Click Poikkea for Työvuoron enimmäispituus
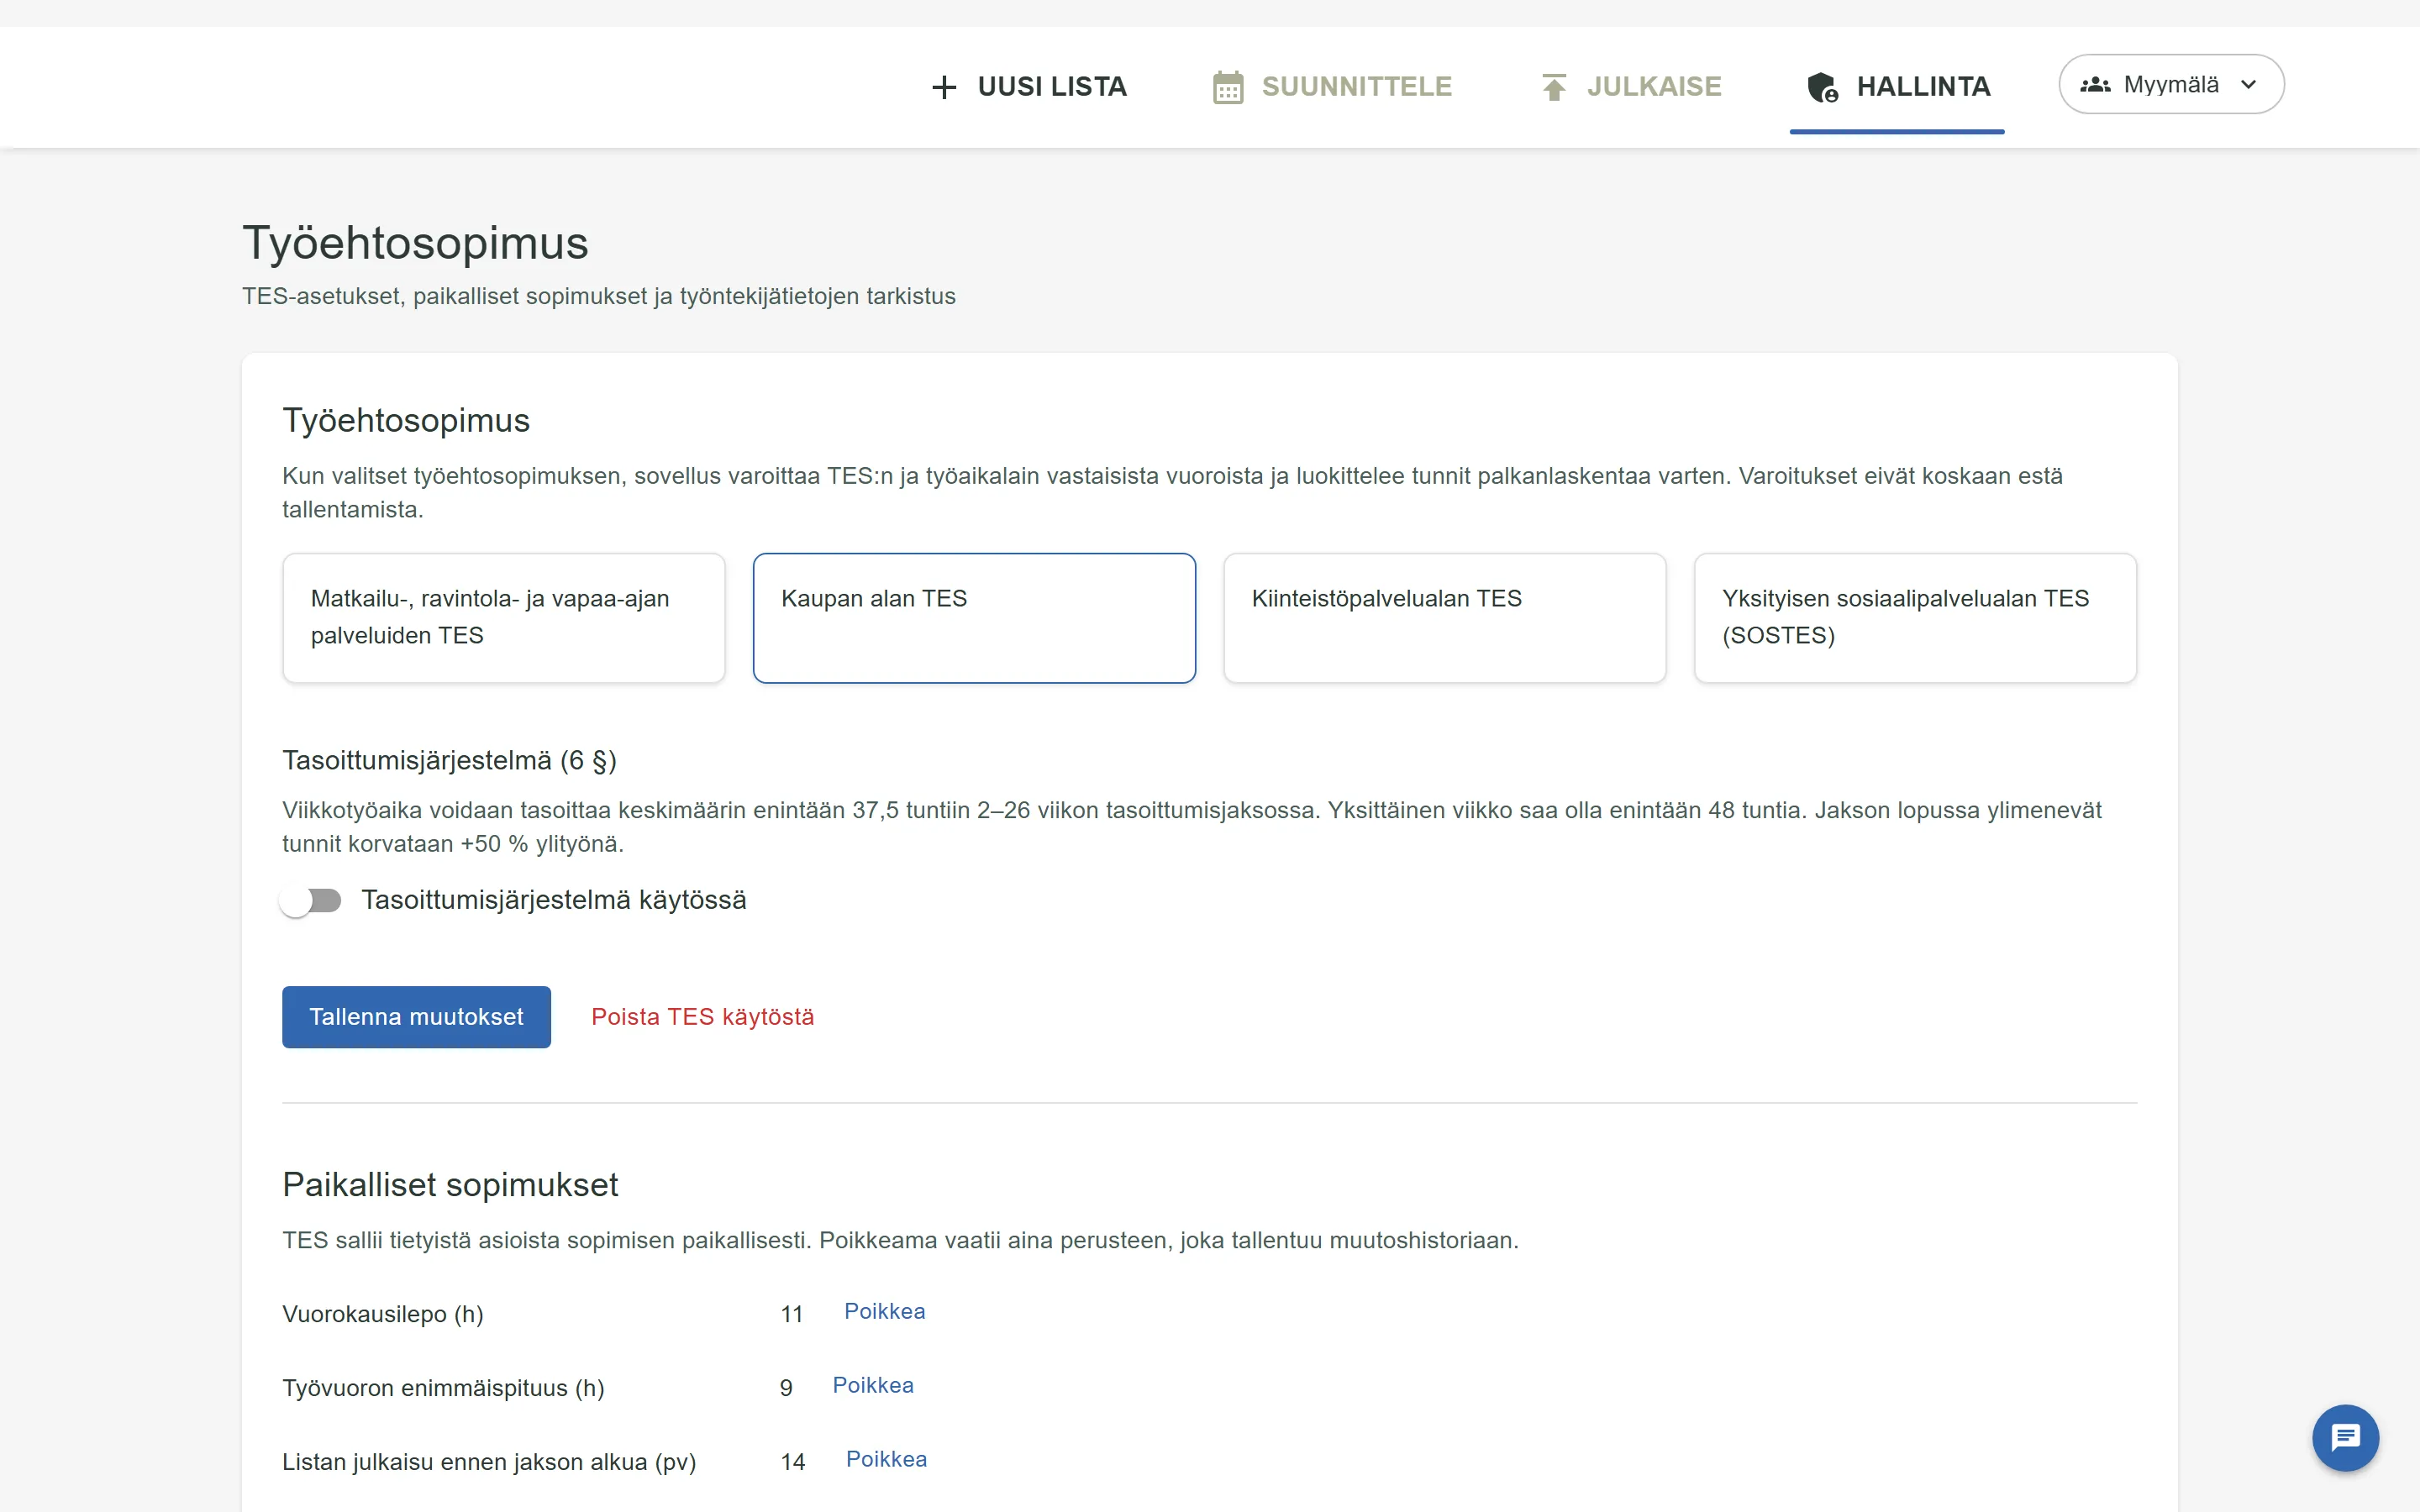This screenshot has height=1512, width=2420. click(873, 1385)
